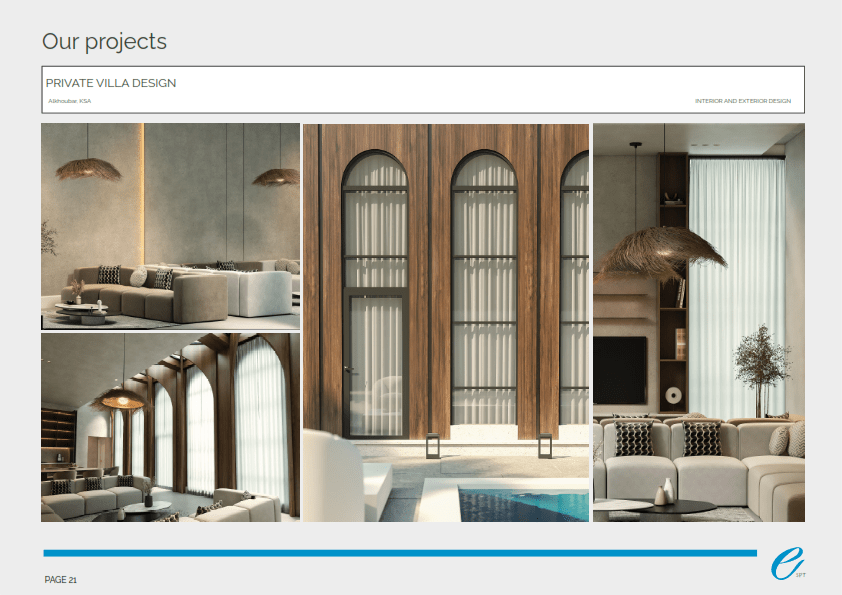Viewport: 842px width, 595px height.
Task: Click the 'PAGE 21' footer label
Action: [x=61, y=580]
